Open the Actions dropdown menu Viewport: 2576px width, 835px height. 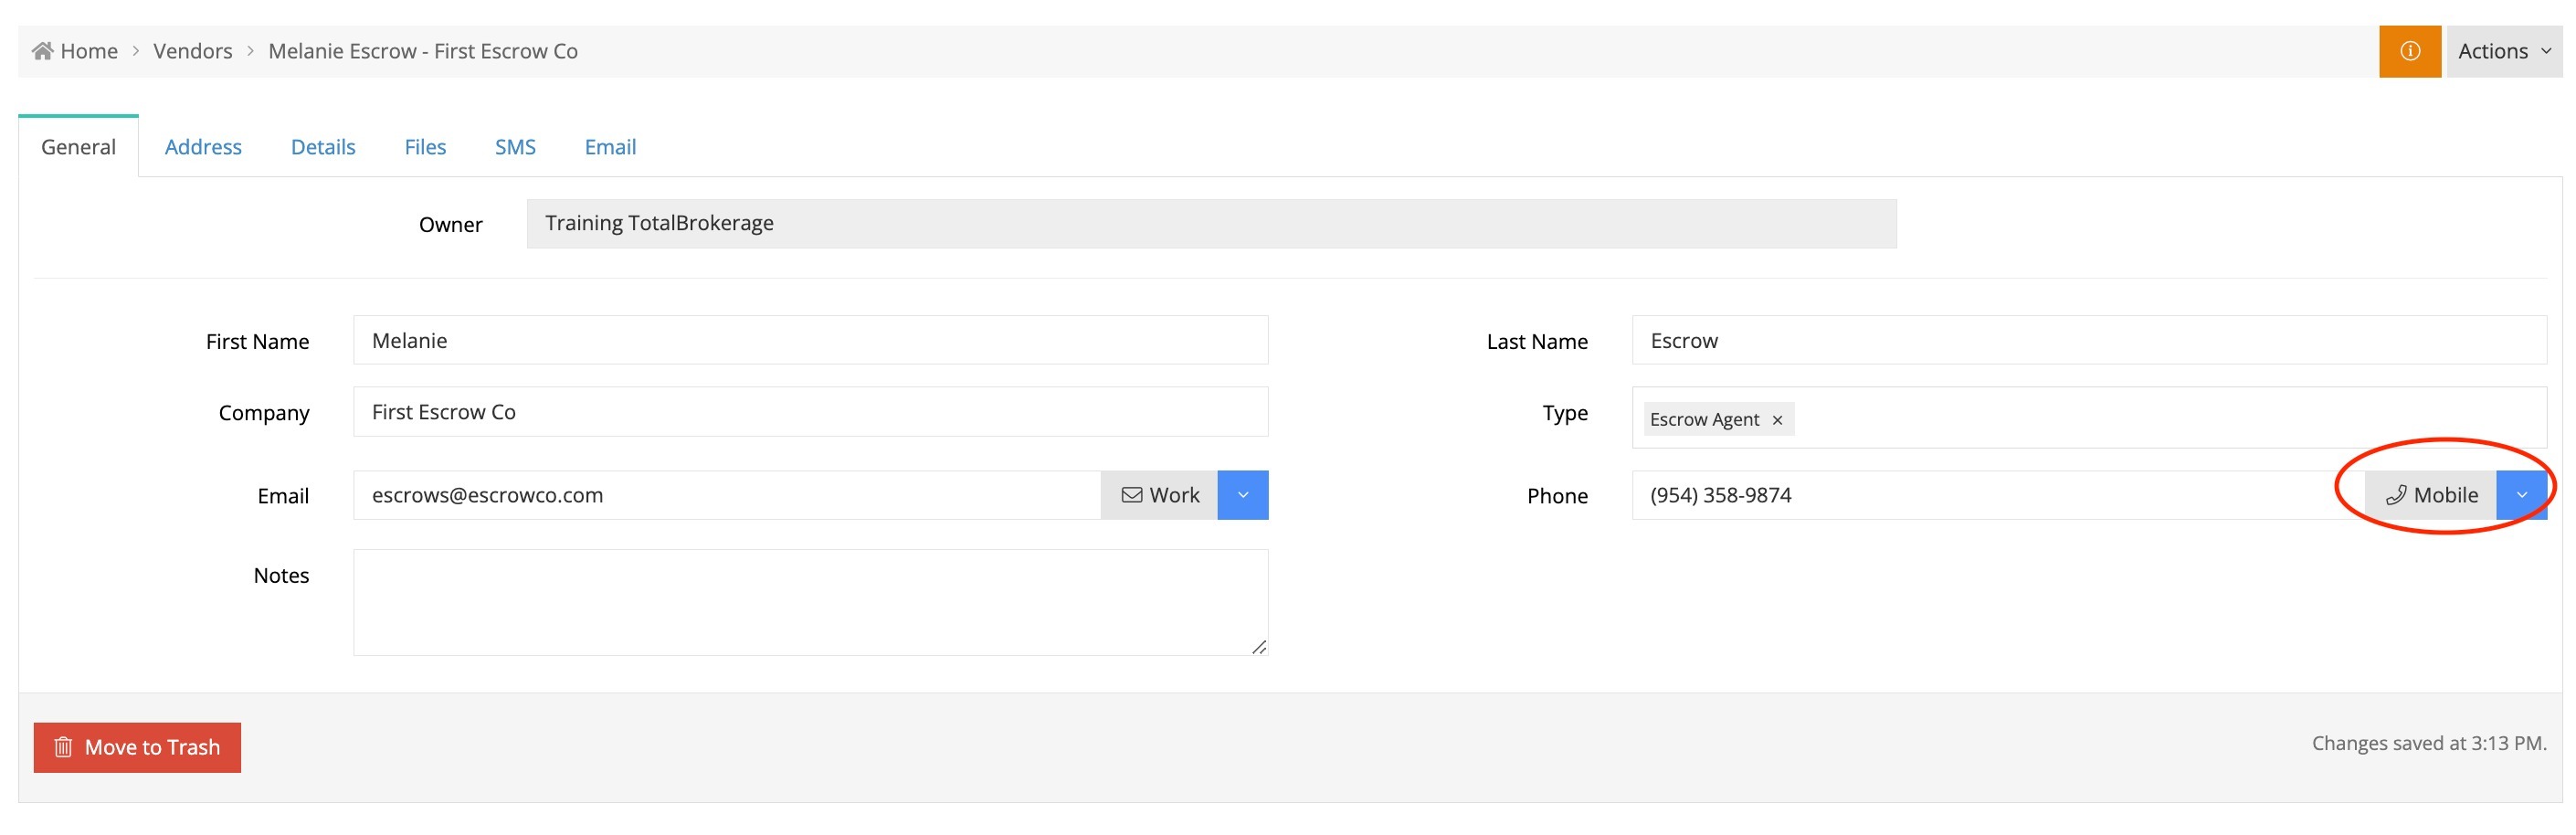pos(2503,51)
